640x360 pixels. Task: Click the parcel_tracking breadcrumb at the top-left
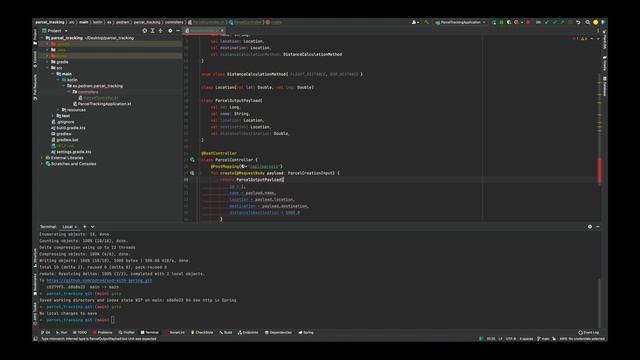50,22
